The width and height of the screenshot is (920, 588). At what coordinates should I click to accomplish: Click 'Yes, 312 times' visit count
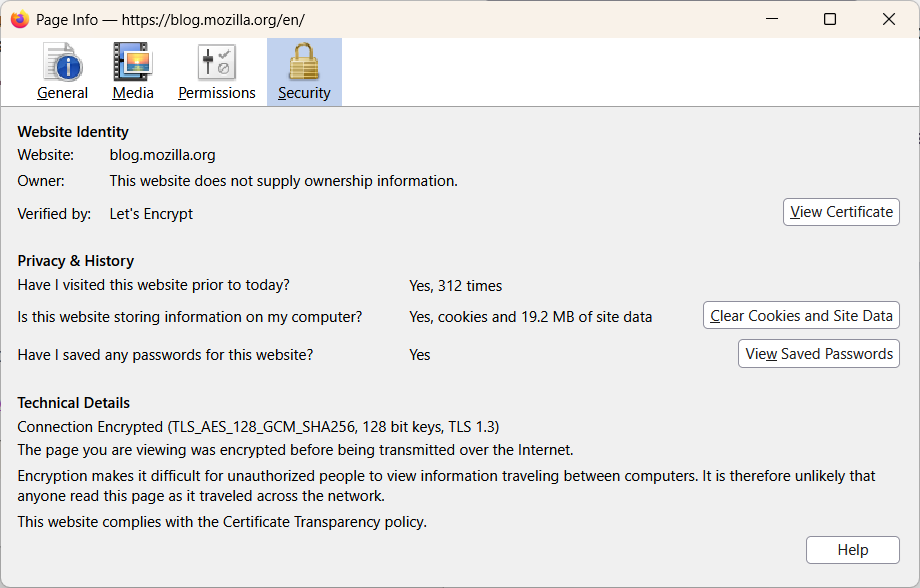(x=455, y=286)
